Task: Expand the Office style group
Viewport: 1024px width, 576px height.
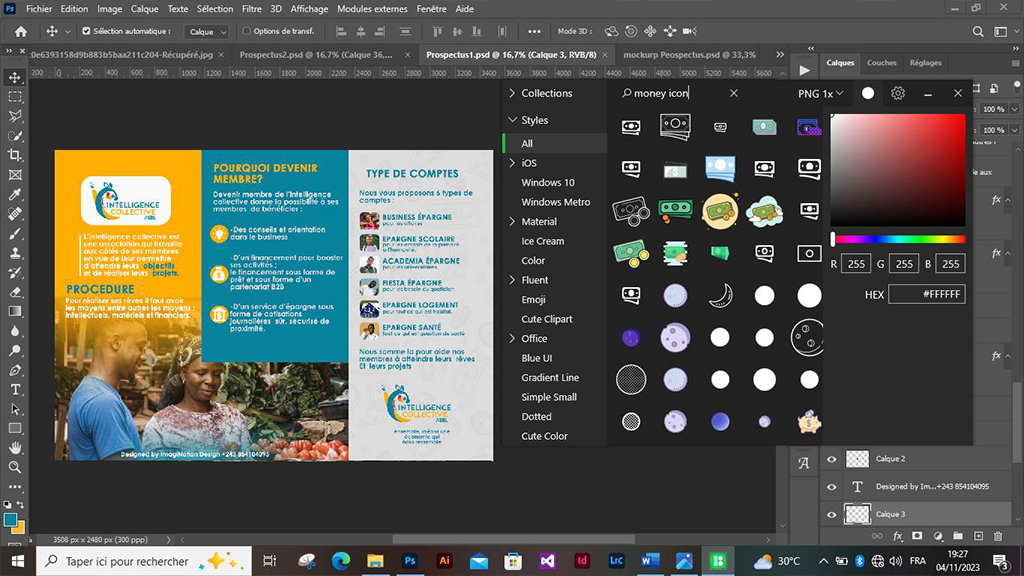Action: (513, 338)
